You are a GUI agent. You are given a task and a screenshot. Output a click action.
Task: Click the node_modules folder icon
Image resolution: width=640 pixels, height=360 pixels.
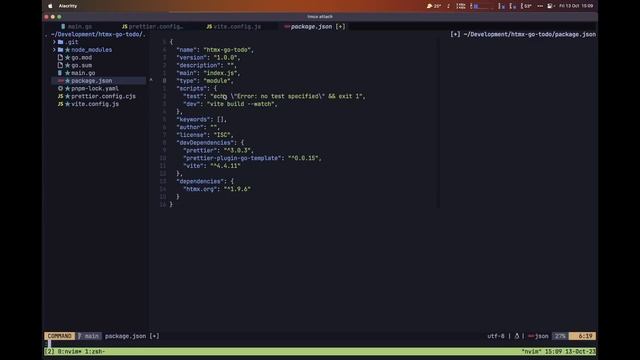[x=60, y=50]
